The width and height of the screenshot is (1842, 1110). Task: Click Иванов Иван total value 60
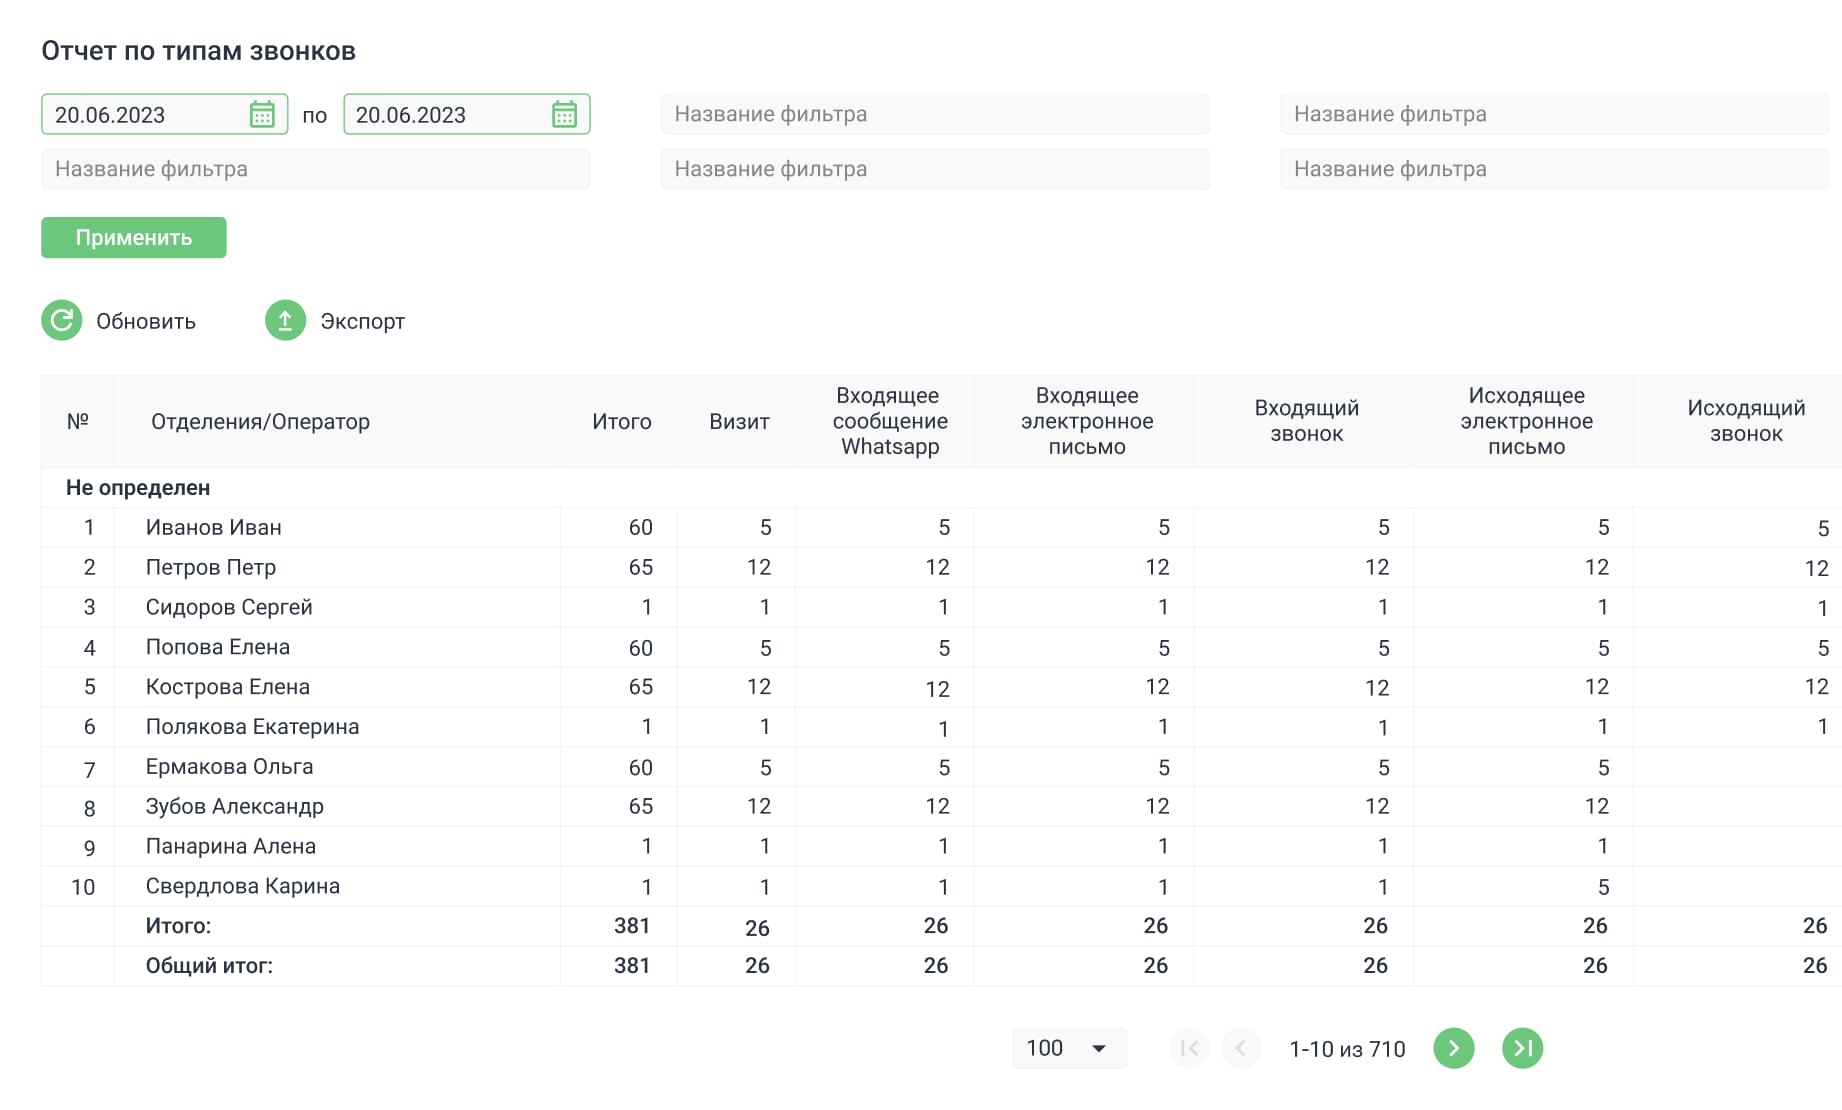641,527
